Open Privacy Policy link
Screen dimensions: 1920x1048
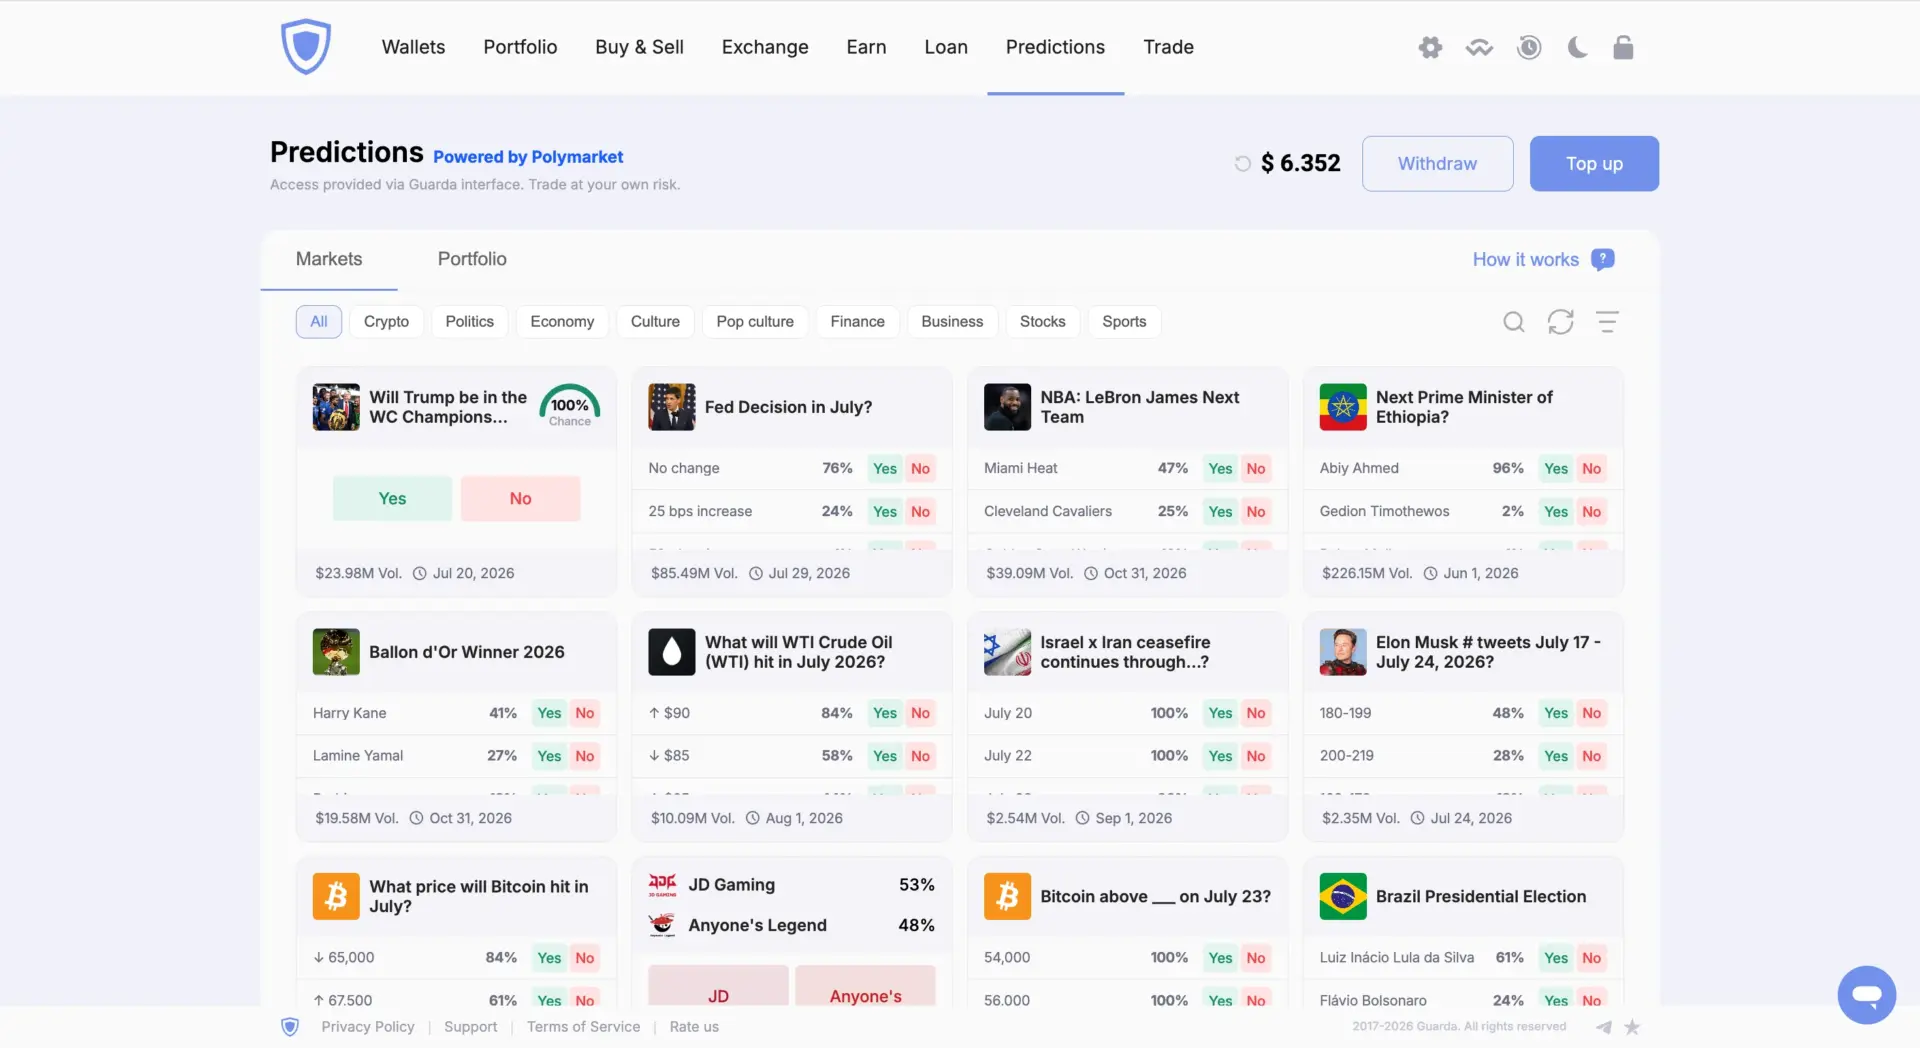tap(367, 1027)
